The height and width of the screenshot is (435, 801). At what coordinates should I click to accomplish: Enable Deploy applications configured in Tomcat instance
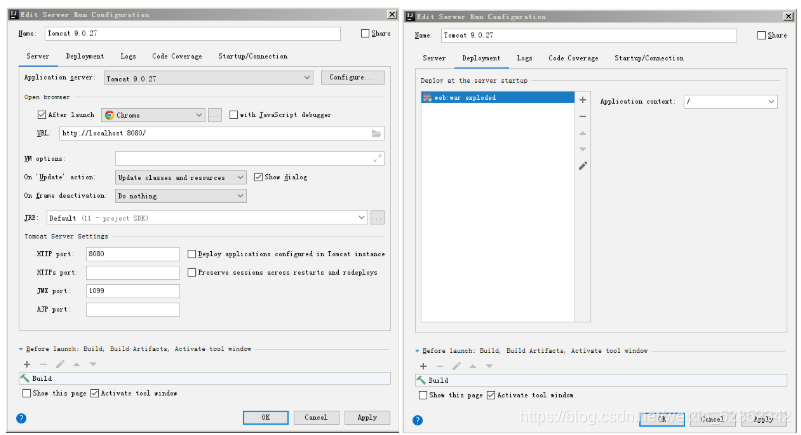point(192,254)
